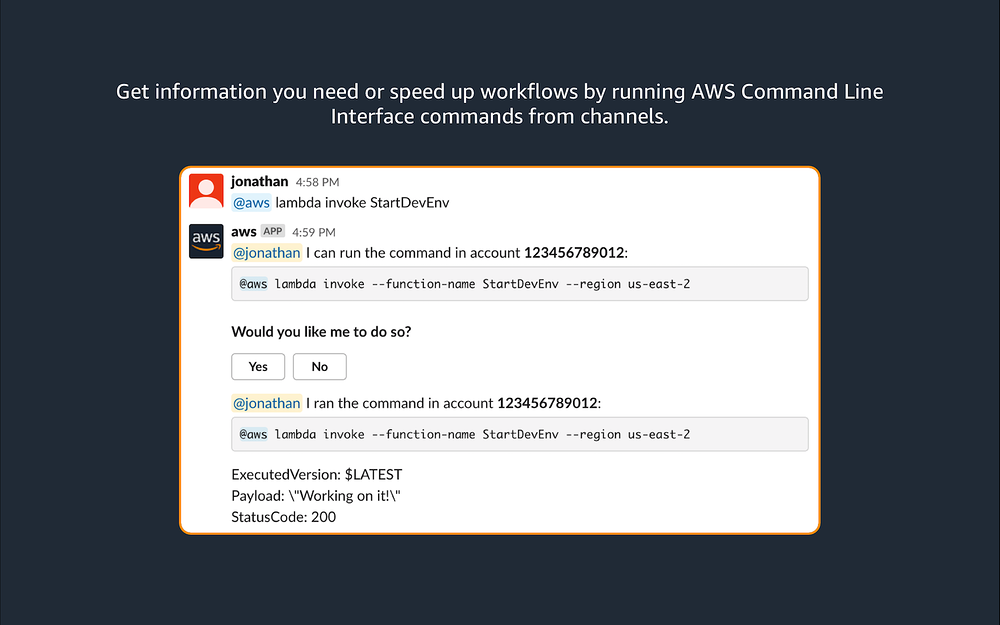Click bold account number in "I ran" line

point(547,403)
